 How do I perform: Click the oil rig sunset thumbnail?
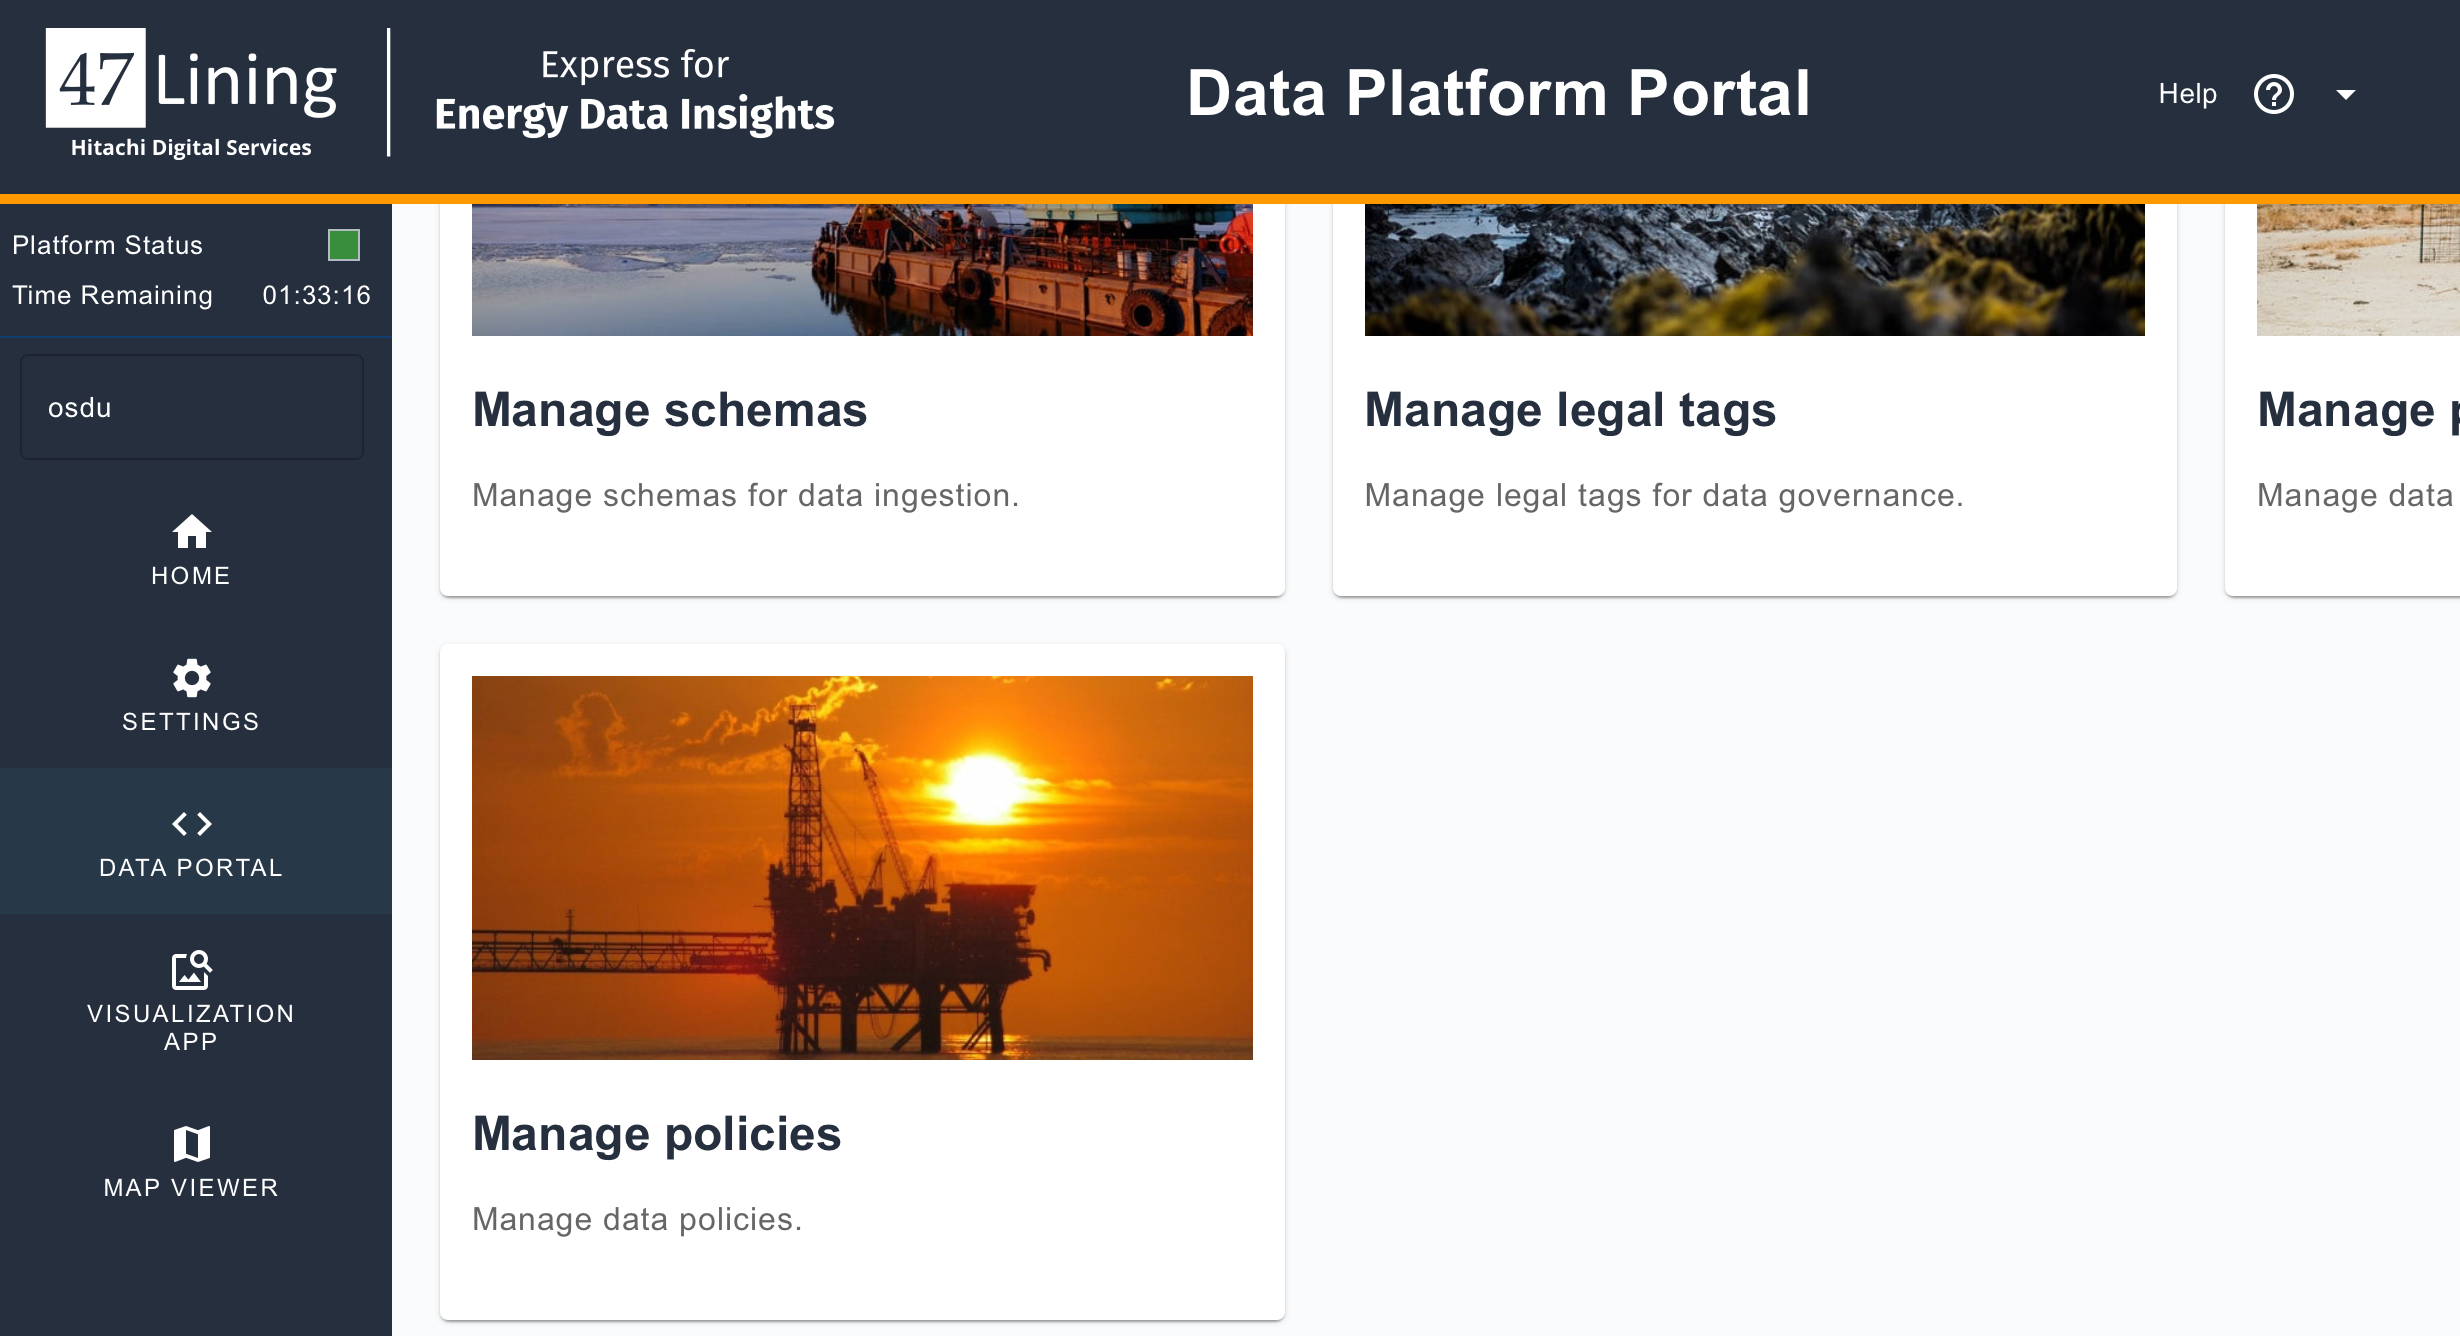click(862, 868)
